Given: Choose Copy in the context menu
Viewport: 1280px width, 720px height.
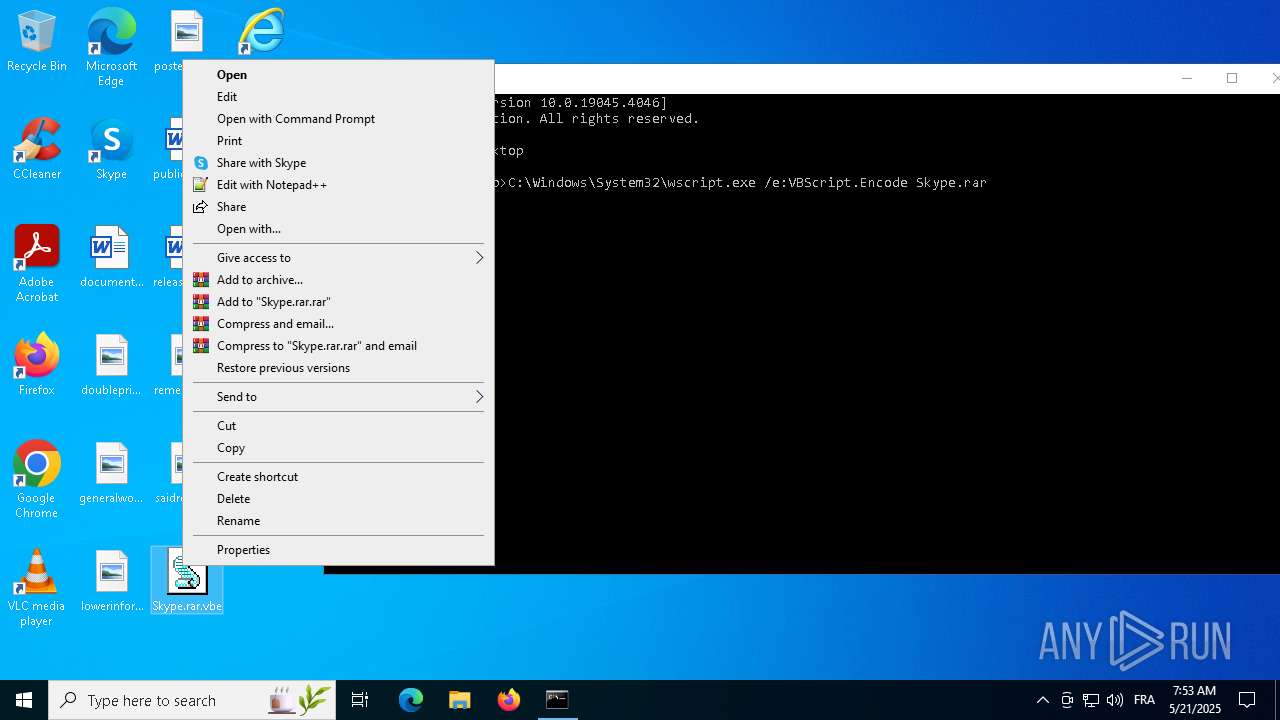Looking at the screenshot, I should tap(338, 448).
